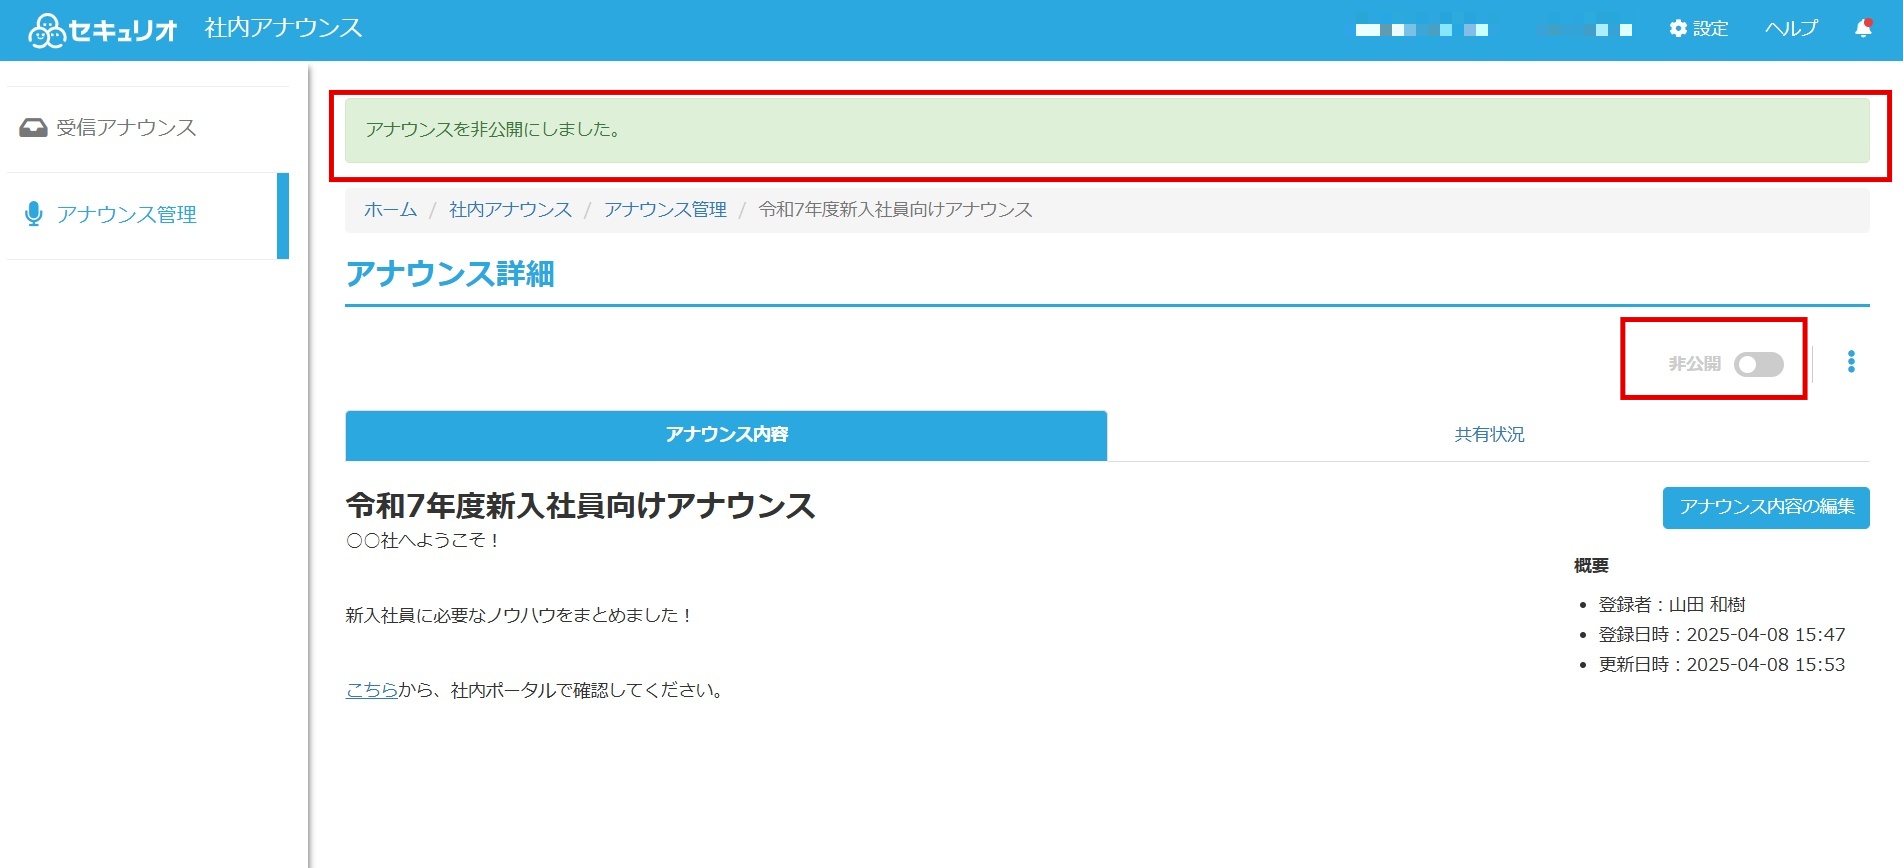Open the three-dot more options menu
Image resolution: width=1903 pixels, height=868 pixels.
click(1851, 362)
